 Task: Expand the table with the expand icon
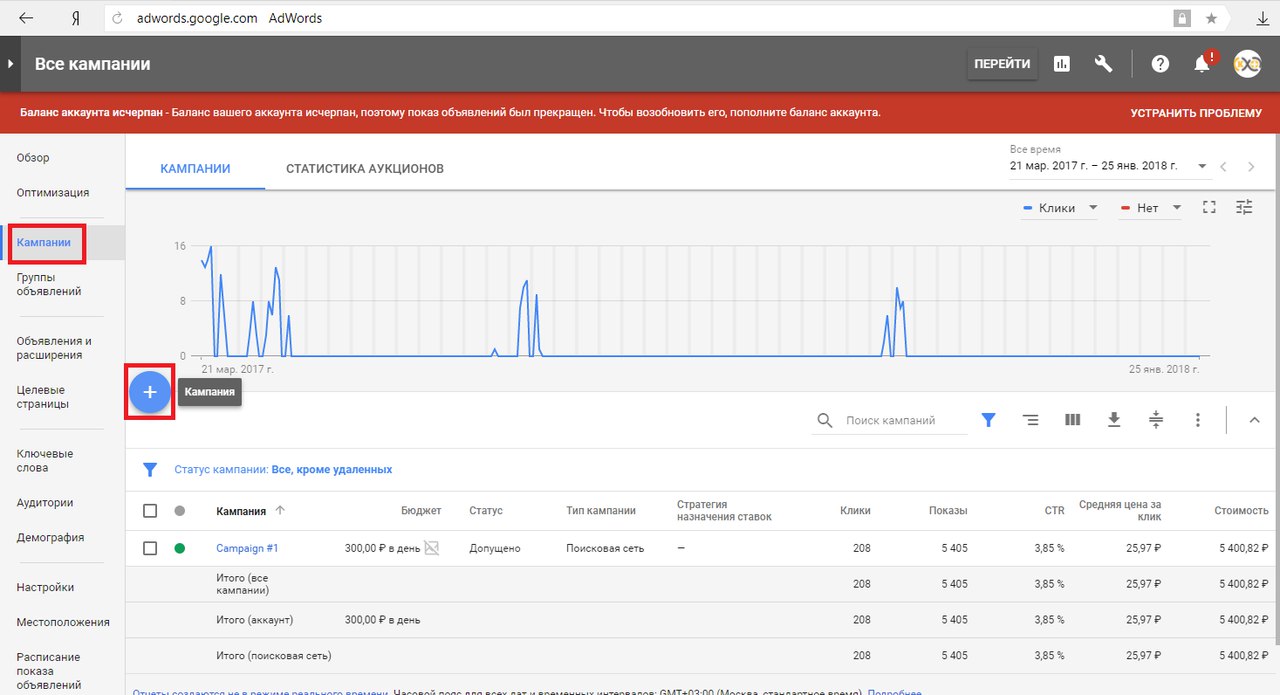click(1156, 421)
